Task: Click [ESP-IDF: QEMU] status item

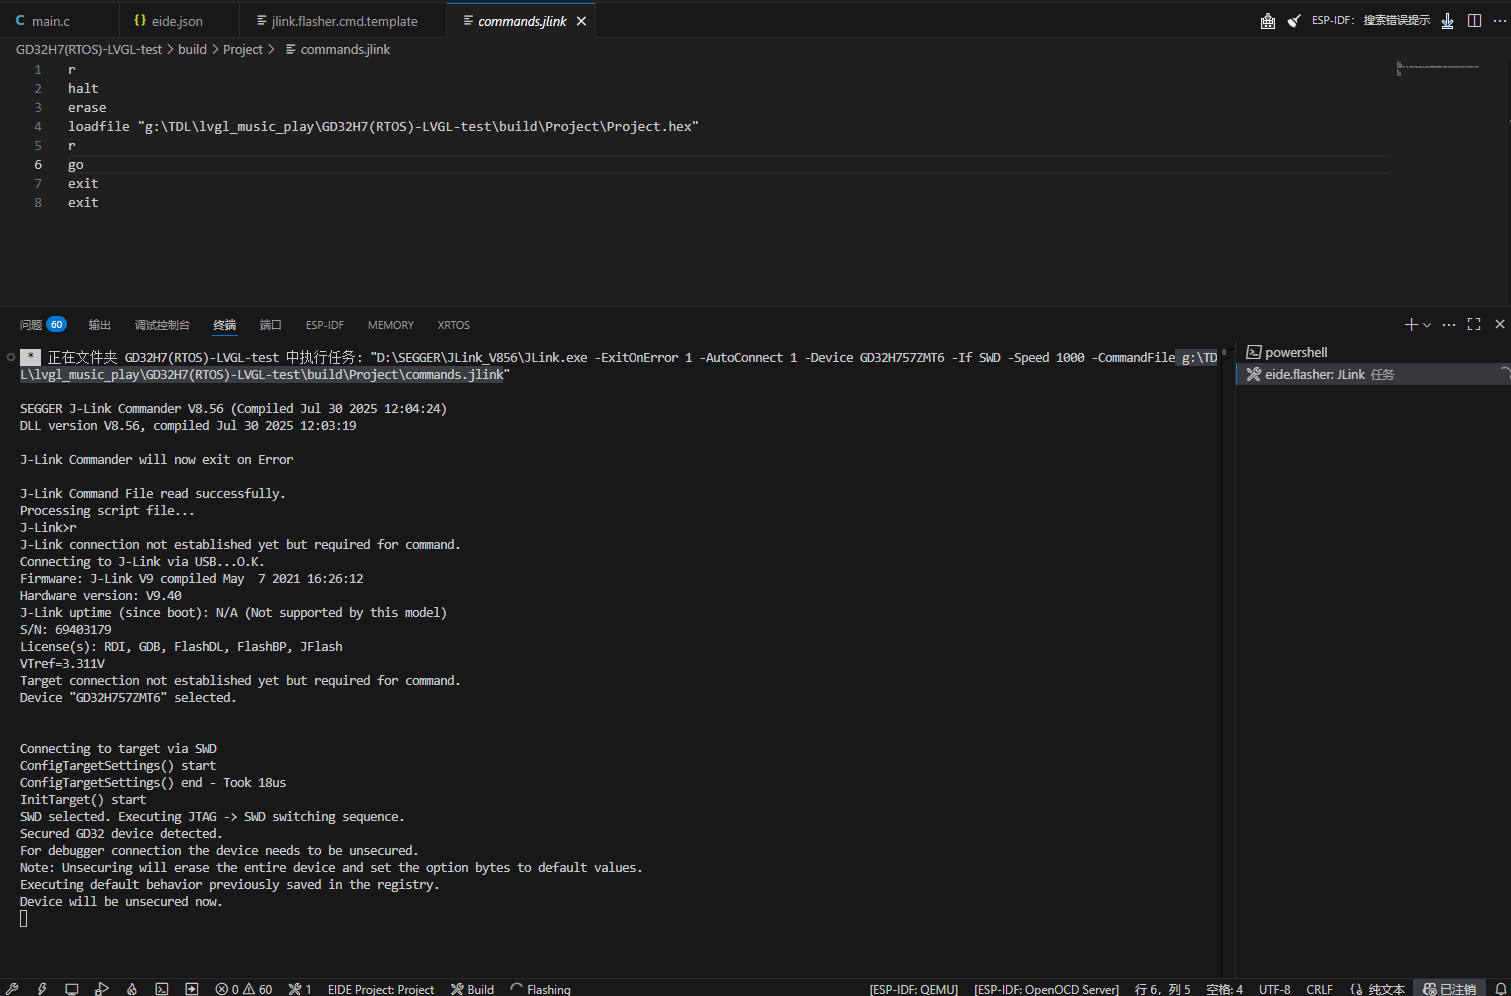Action: point(914,989)
